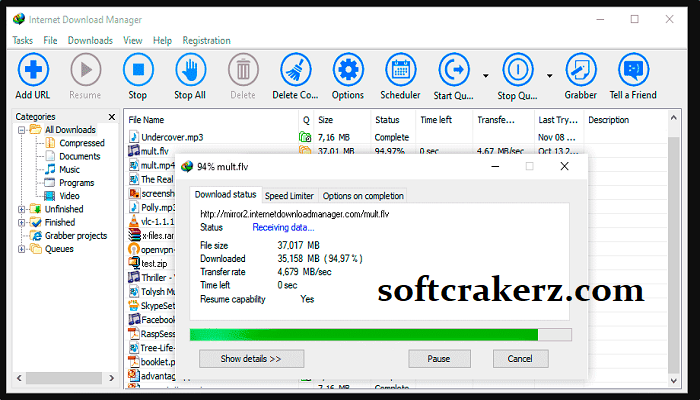Image resolution: width=700 pixels, height=400 pixels.
Task: Click the Grabber projects tree icon
Action: pyautogui.click(x=36, y=235)
